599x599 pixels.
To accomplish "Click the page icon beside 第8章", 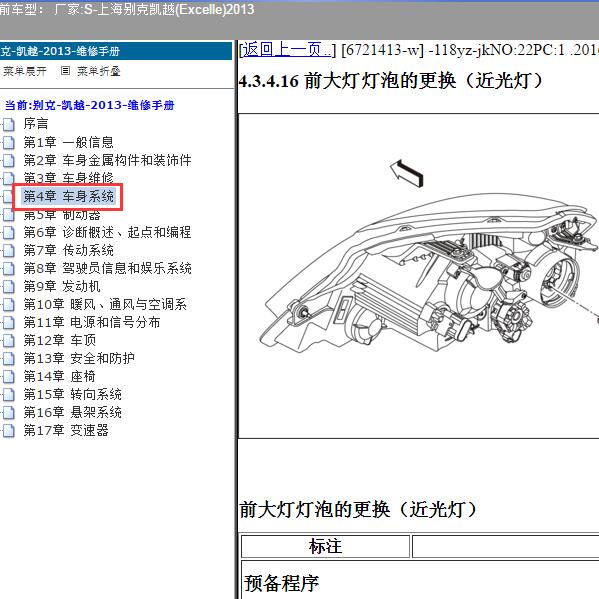I will [x=8, y=269].
